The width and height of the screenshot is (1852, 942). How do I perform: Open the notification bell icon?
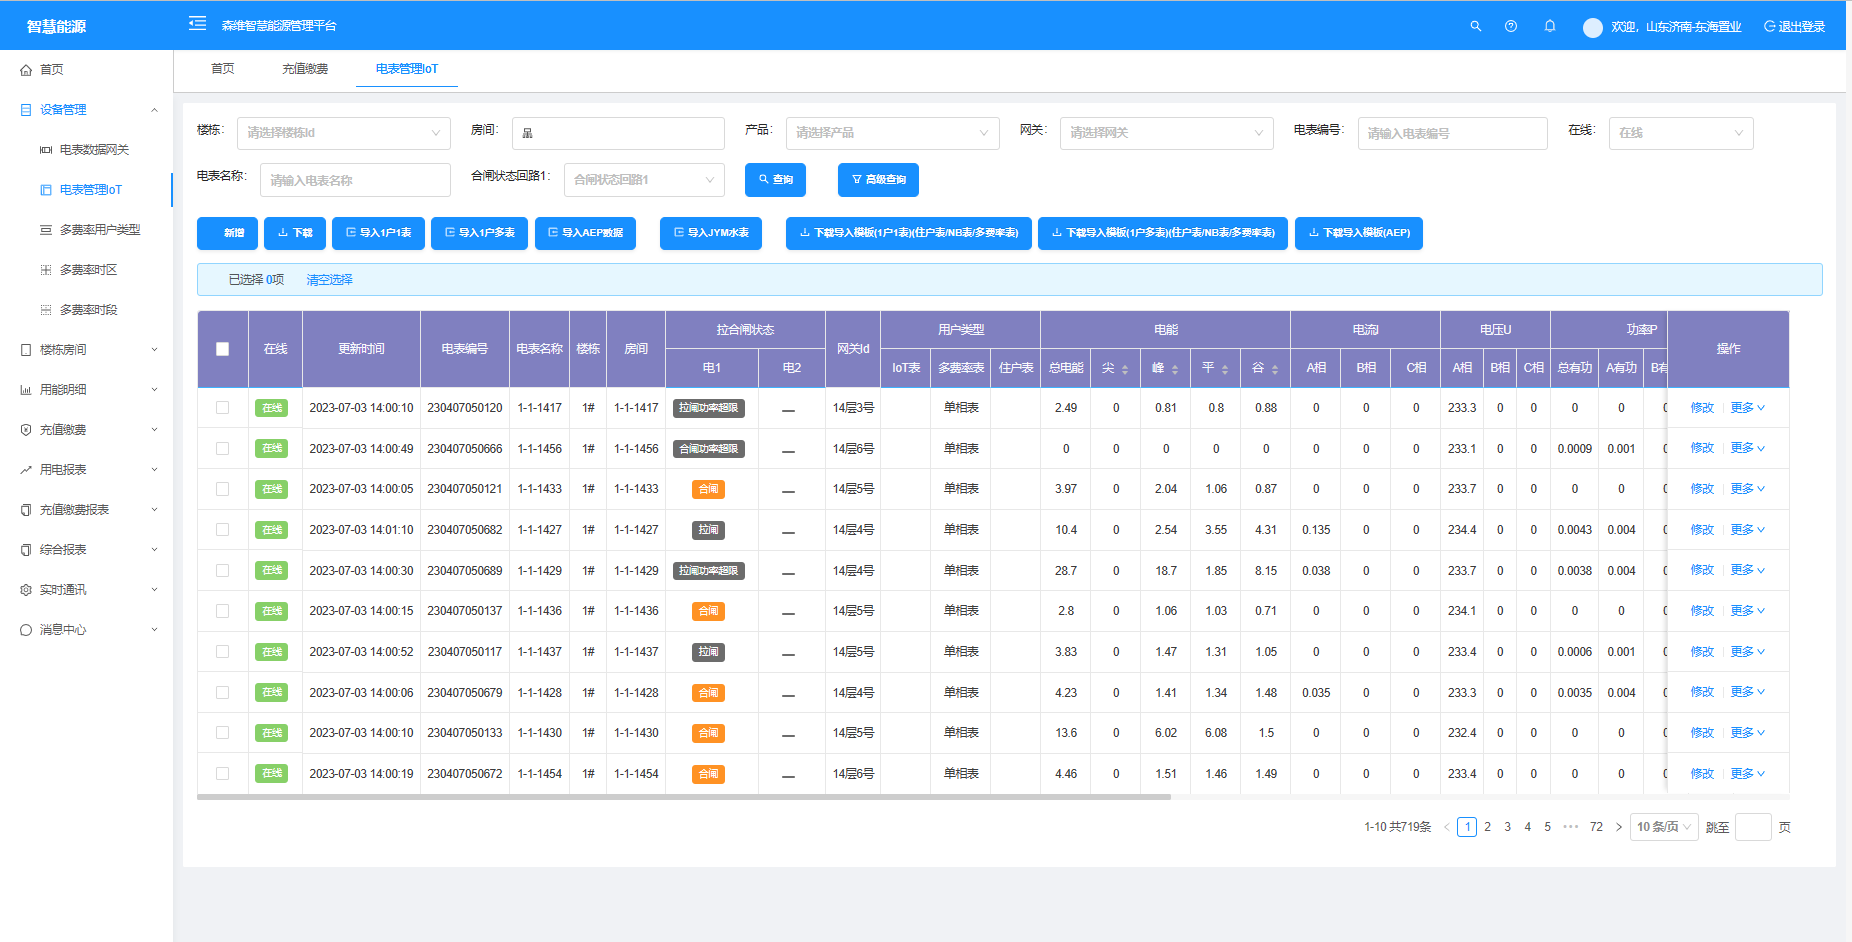(x=1549, y=26)
